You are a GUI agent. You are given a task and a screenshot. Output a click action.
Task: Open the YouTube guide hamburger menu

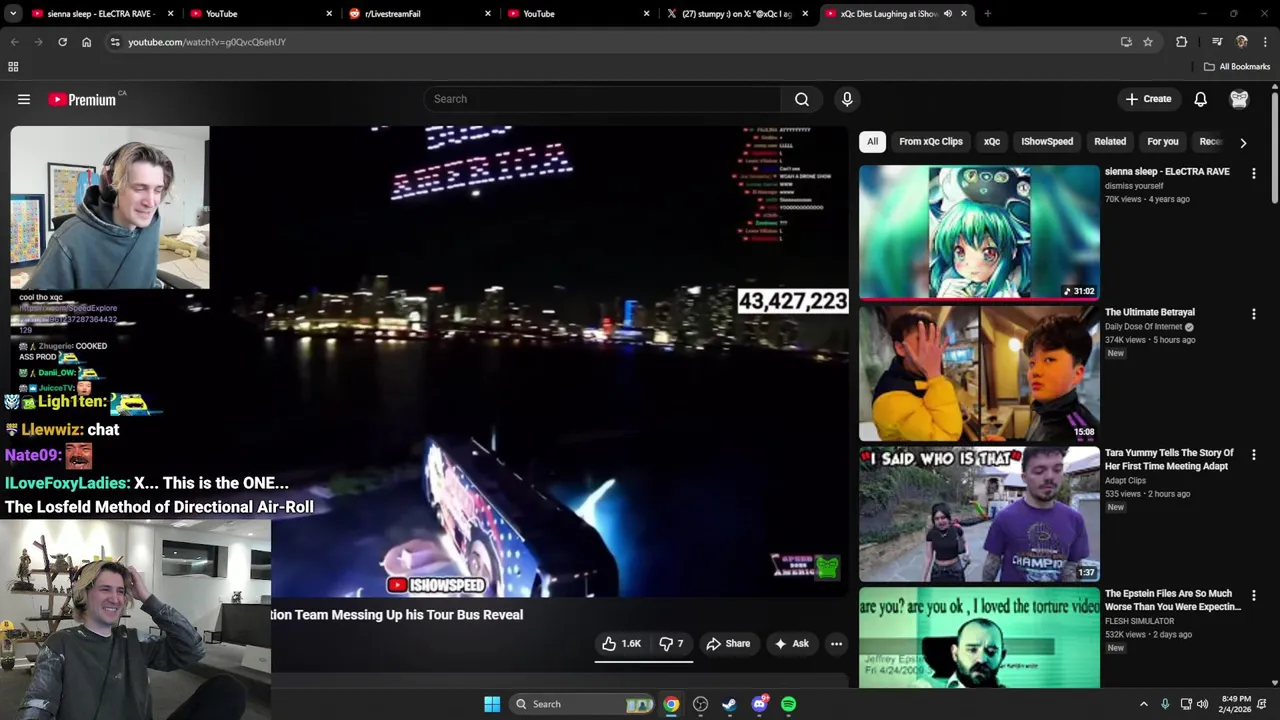pos(24,99)
